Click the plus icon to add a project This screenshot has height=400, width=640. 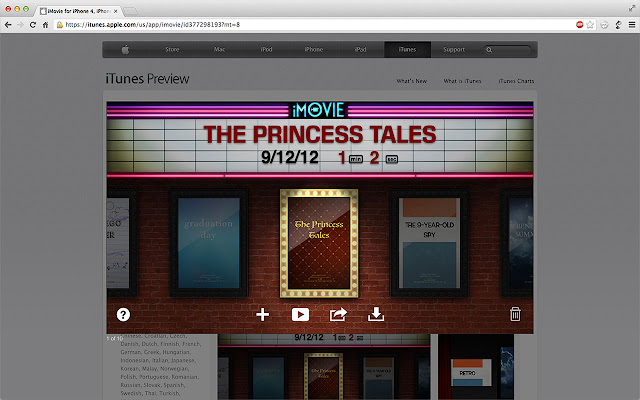(x=262, y=314)
